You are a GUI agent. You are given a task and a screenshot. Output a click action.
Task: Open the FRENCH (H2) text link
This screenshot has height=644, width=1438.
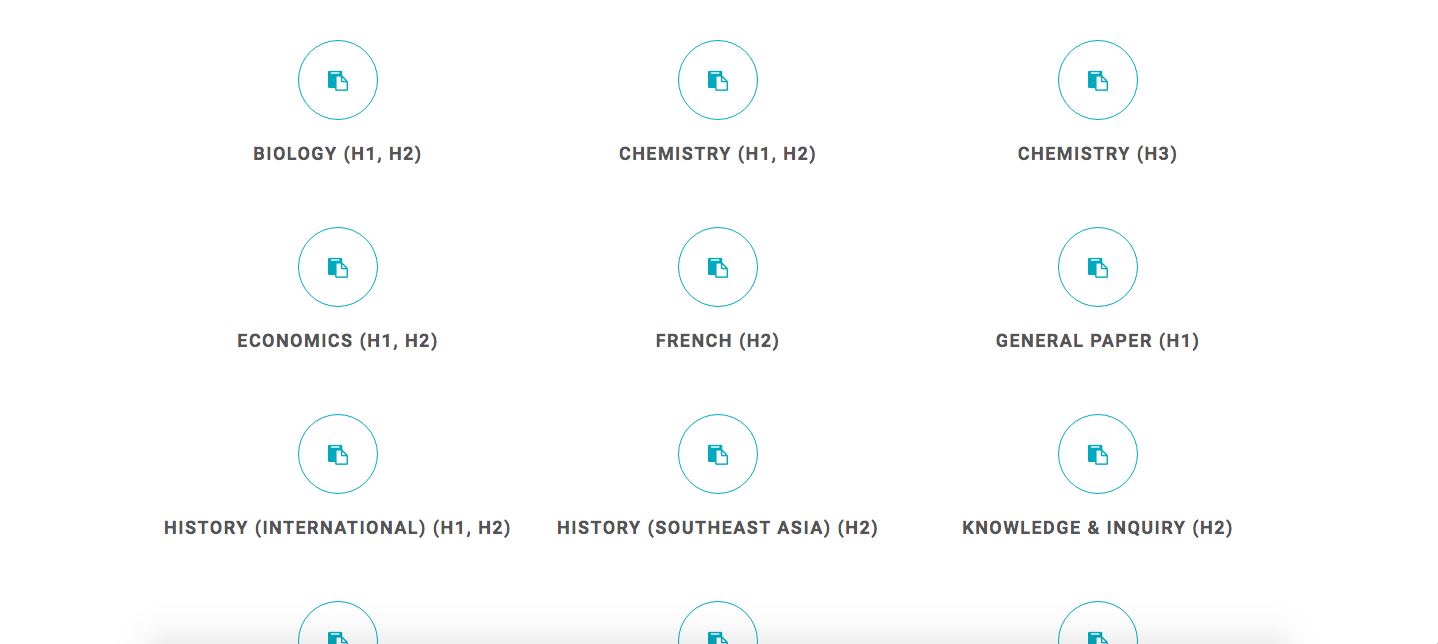[x=717, y=341]
